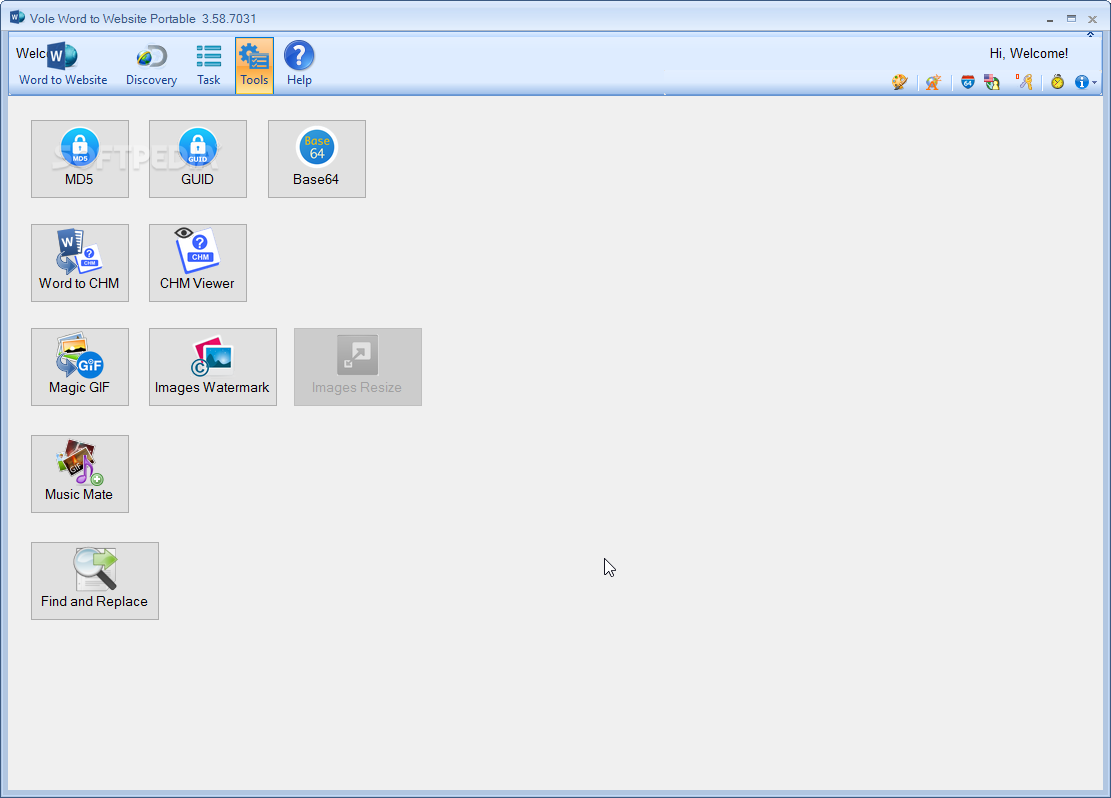This screenshot has width=1111, height=798.
Task: Launch the CHM Viewer tool
Action: pos(198,263)
